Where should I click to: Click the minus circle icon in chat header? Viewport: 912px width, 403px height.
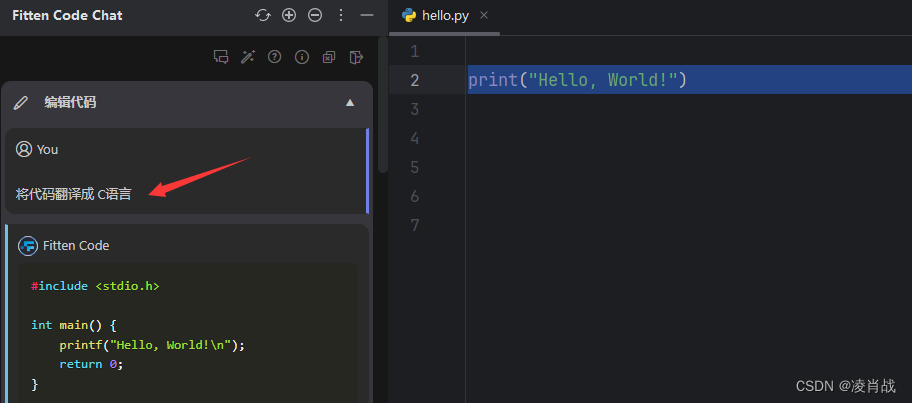315,16
